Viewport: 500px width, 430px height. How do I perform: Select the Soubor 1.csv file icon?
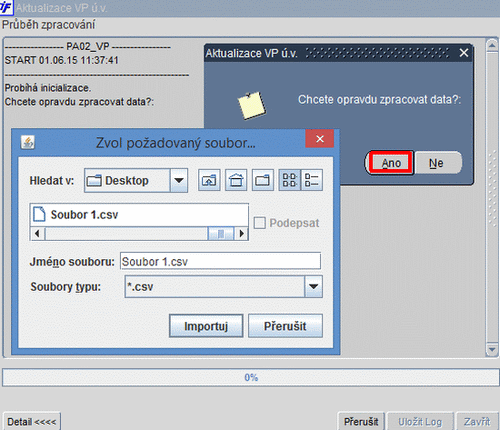pos(39,215)
